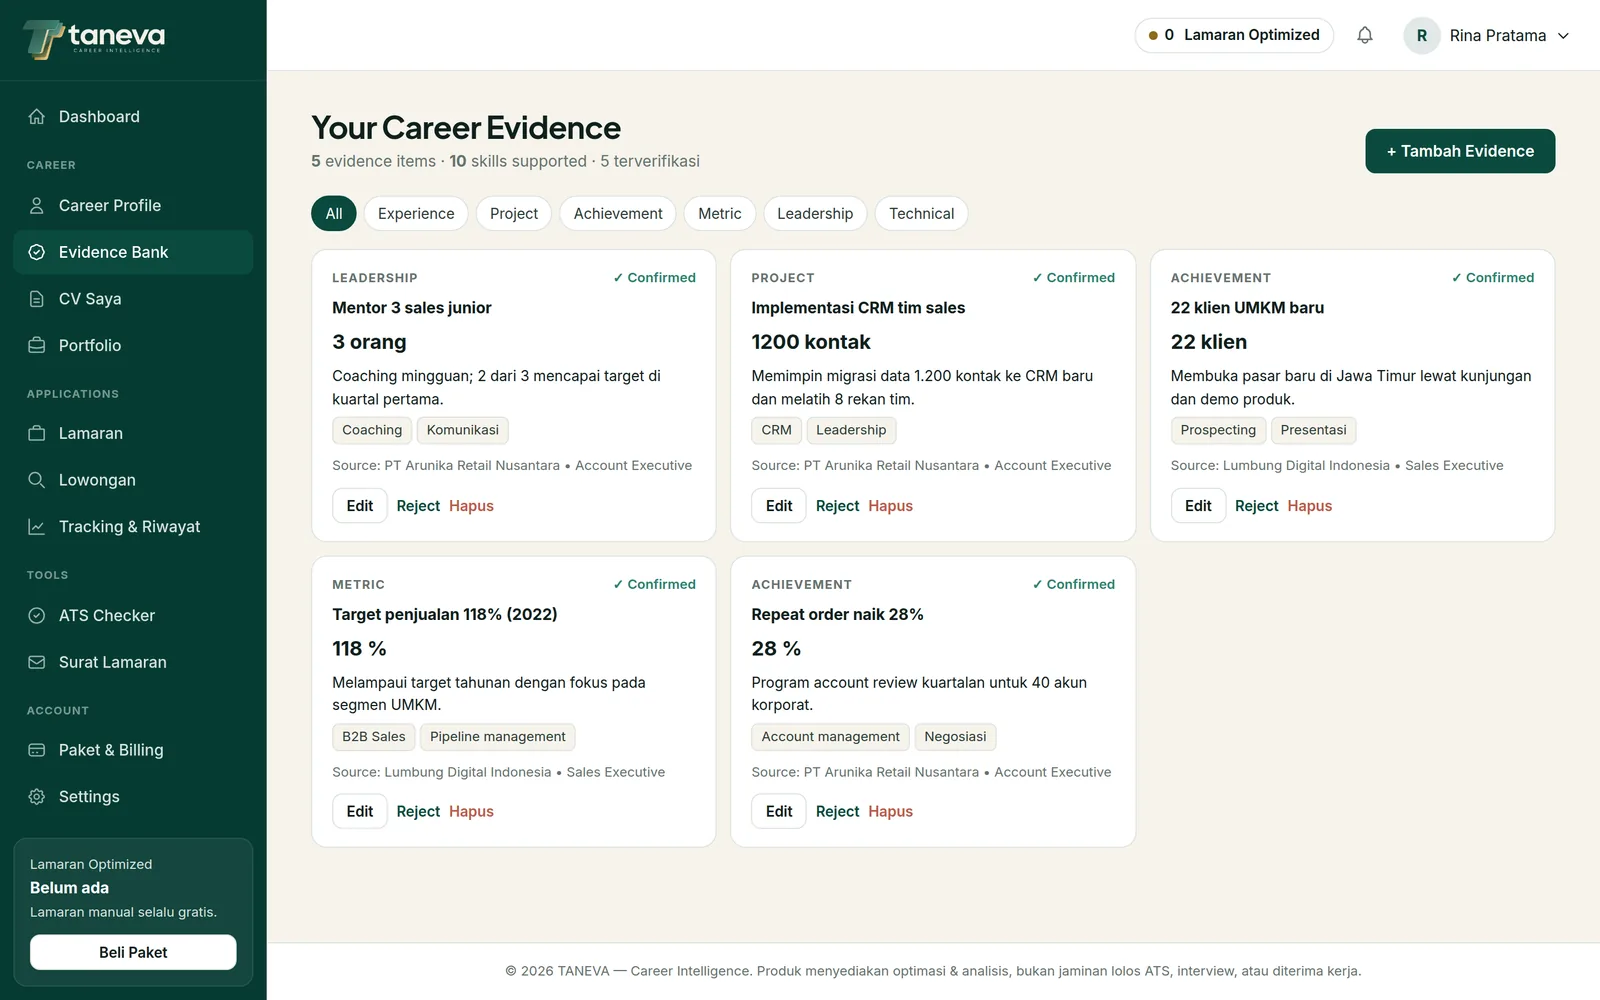Viewport: 1600px width, 1000px height.
Task: Reject the Implementasi CRM tim sales evidence
Action: coord(837,506)
